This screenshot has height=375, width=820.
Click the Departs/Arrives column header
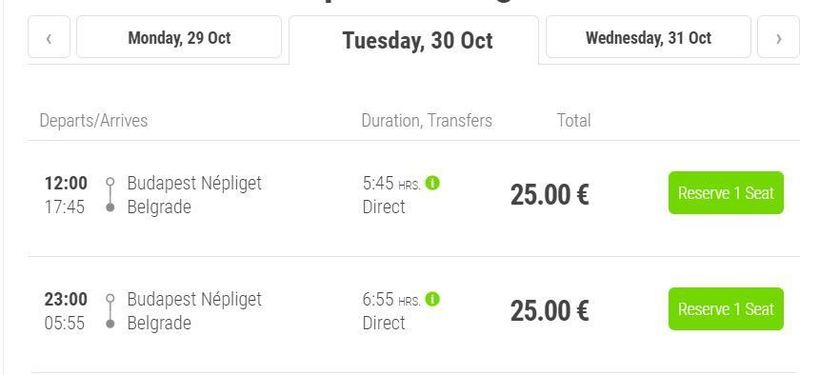(94, 121)
